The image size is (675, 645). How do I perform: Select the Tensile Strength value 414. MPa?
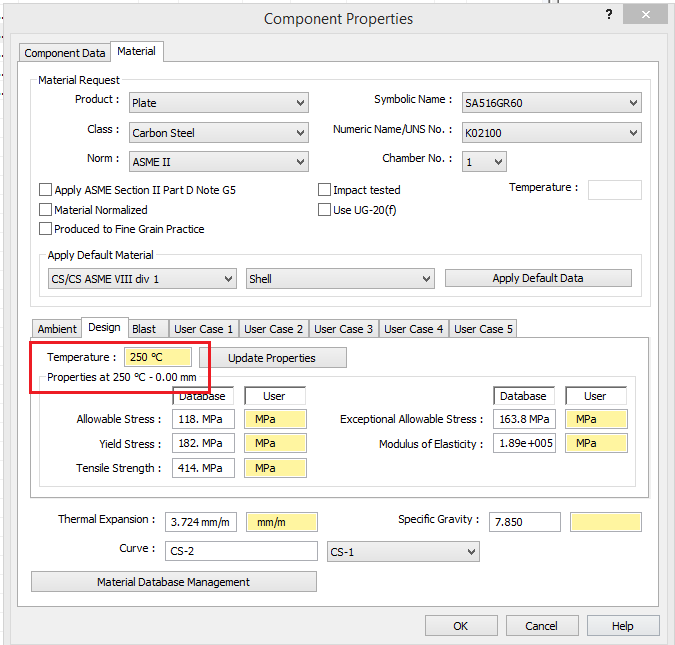point(203,468)
